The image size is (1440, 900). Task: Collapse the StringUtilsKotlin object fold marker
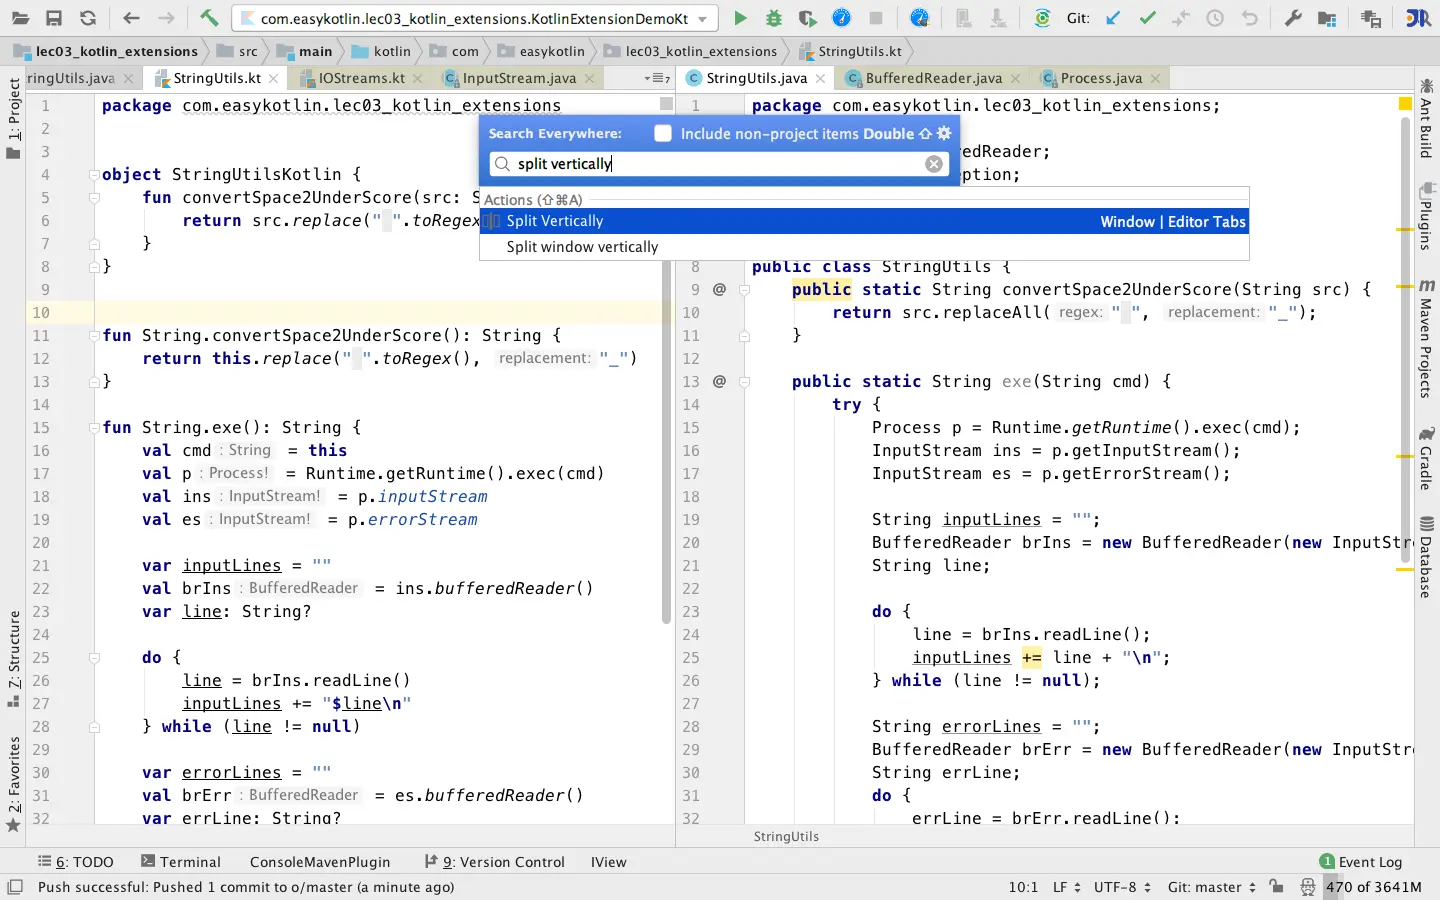(94, 174)
